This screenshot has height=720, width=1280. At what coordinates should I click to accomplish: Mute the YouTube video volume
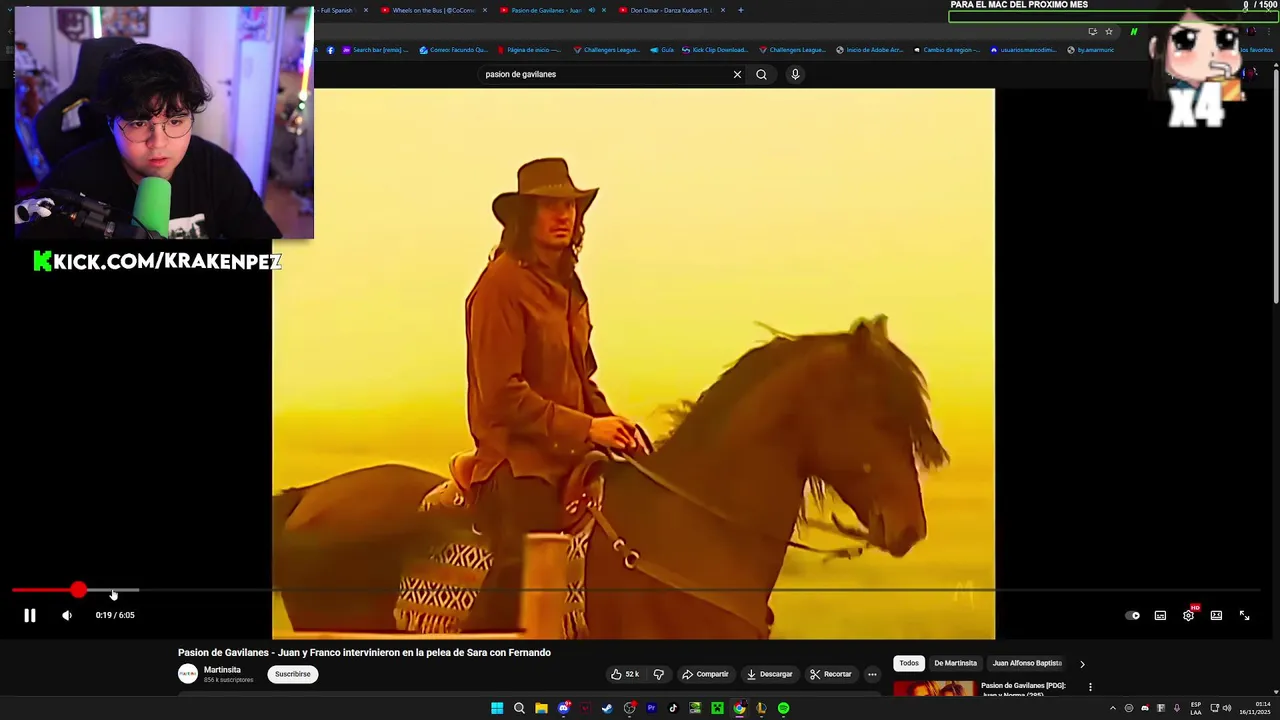pyautogui.click(x=67, y=615)
